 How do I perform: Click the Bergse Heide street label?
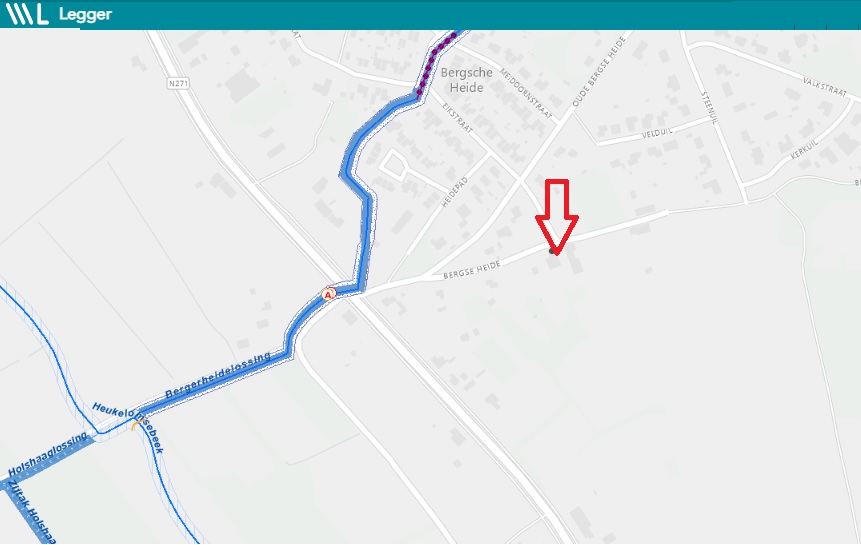[x=472, y=270]
